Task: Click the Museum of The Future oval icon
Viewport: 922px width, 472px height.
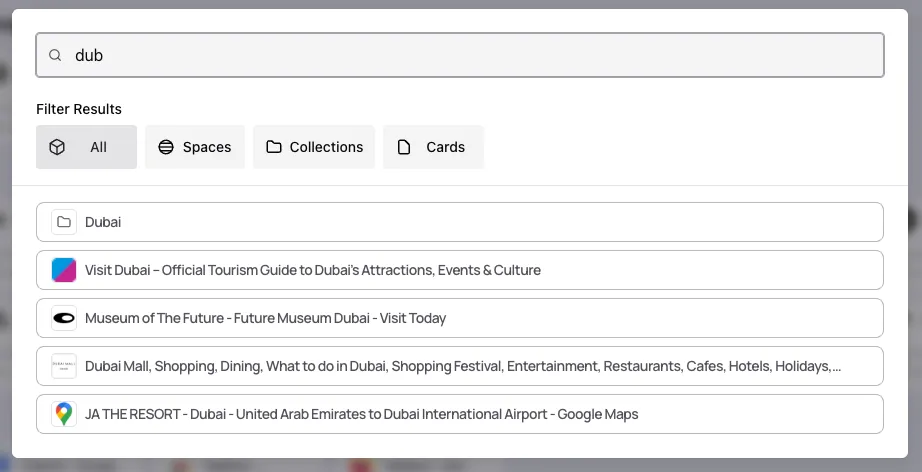Action: [x=64, y=318]
